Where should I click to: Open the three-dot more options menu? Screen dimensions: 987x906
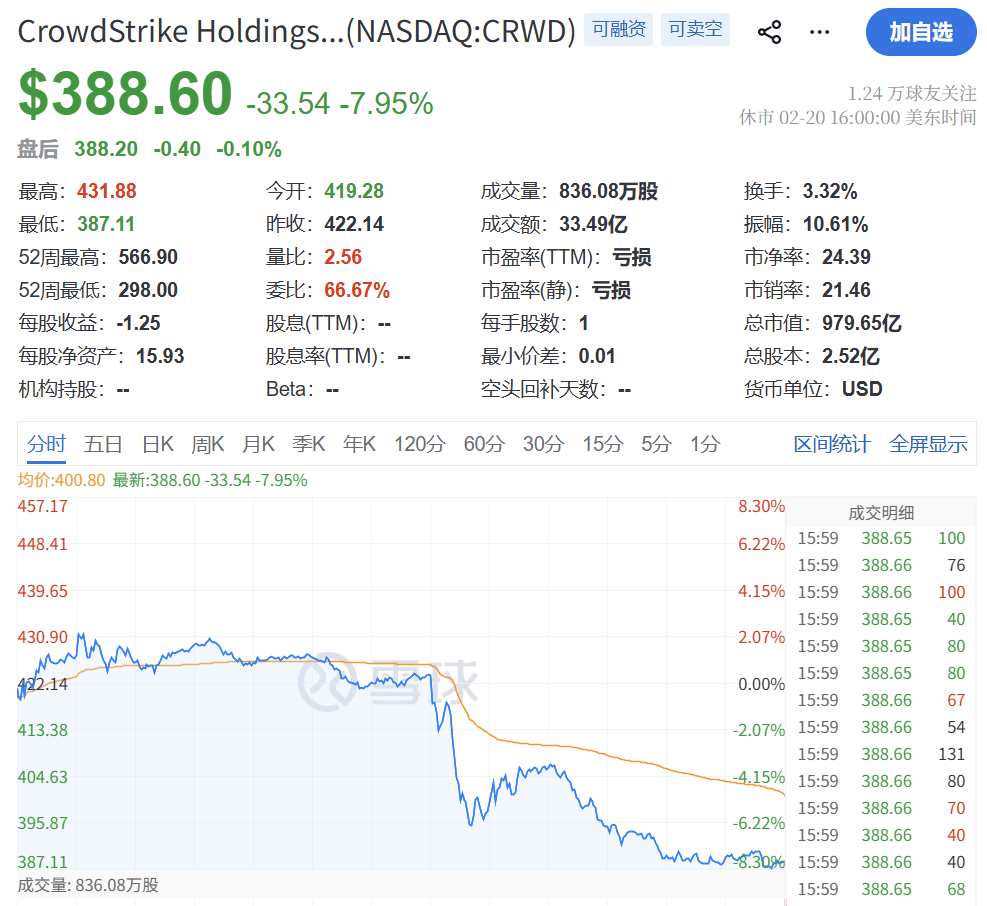coord(819,32)
